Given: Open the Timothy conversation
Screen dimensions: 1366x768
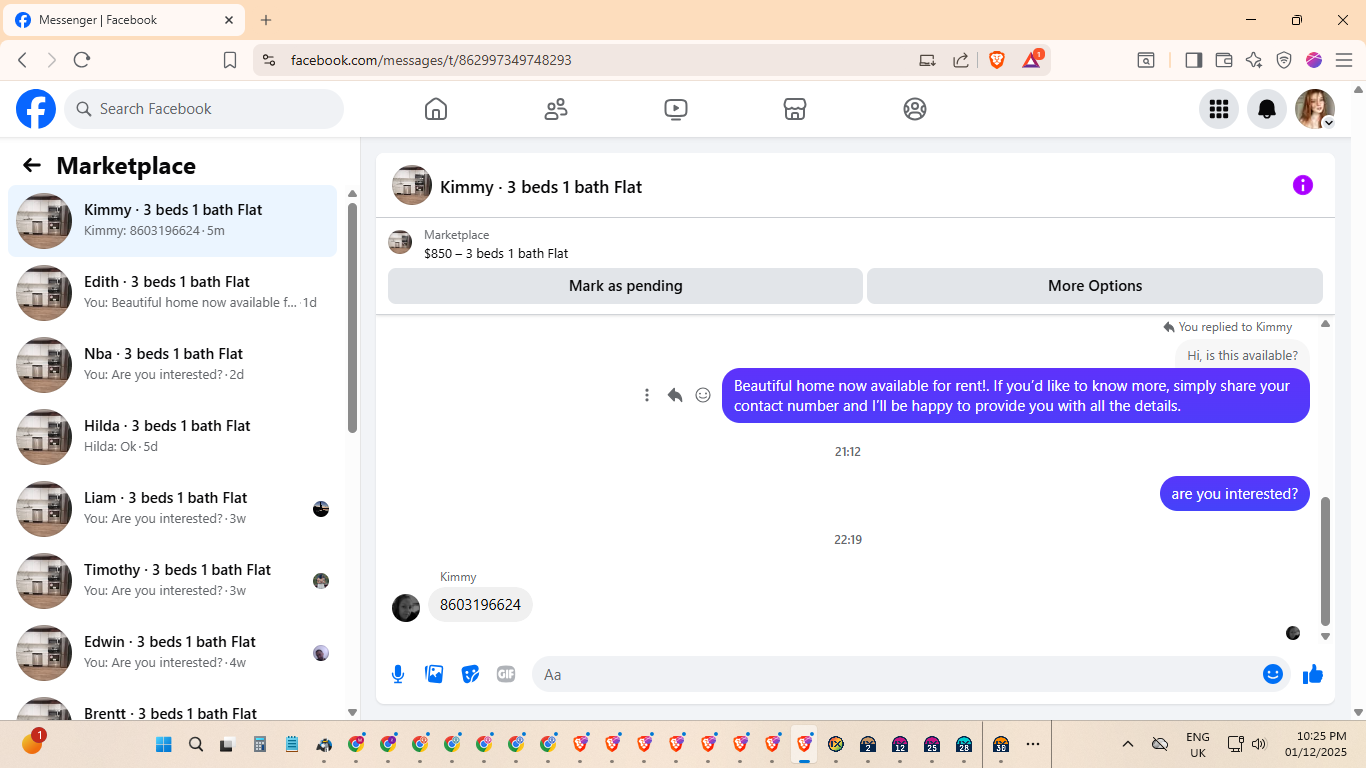Looking at the screenshot, I should [x=172, y=581].
